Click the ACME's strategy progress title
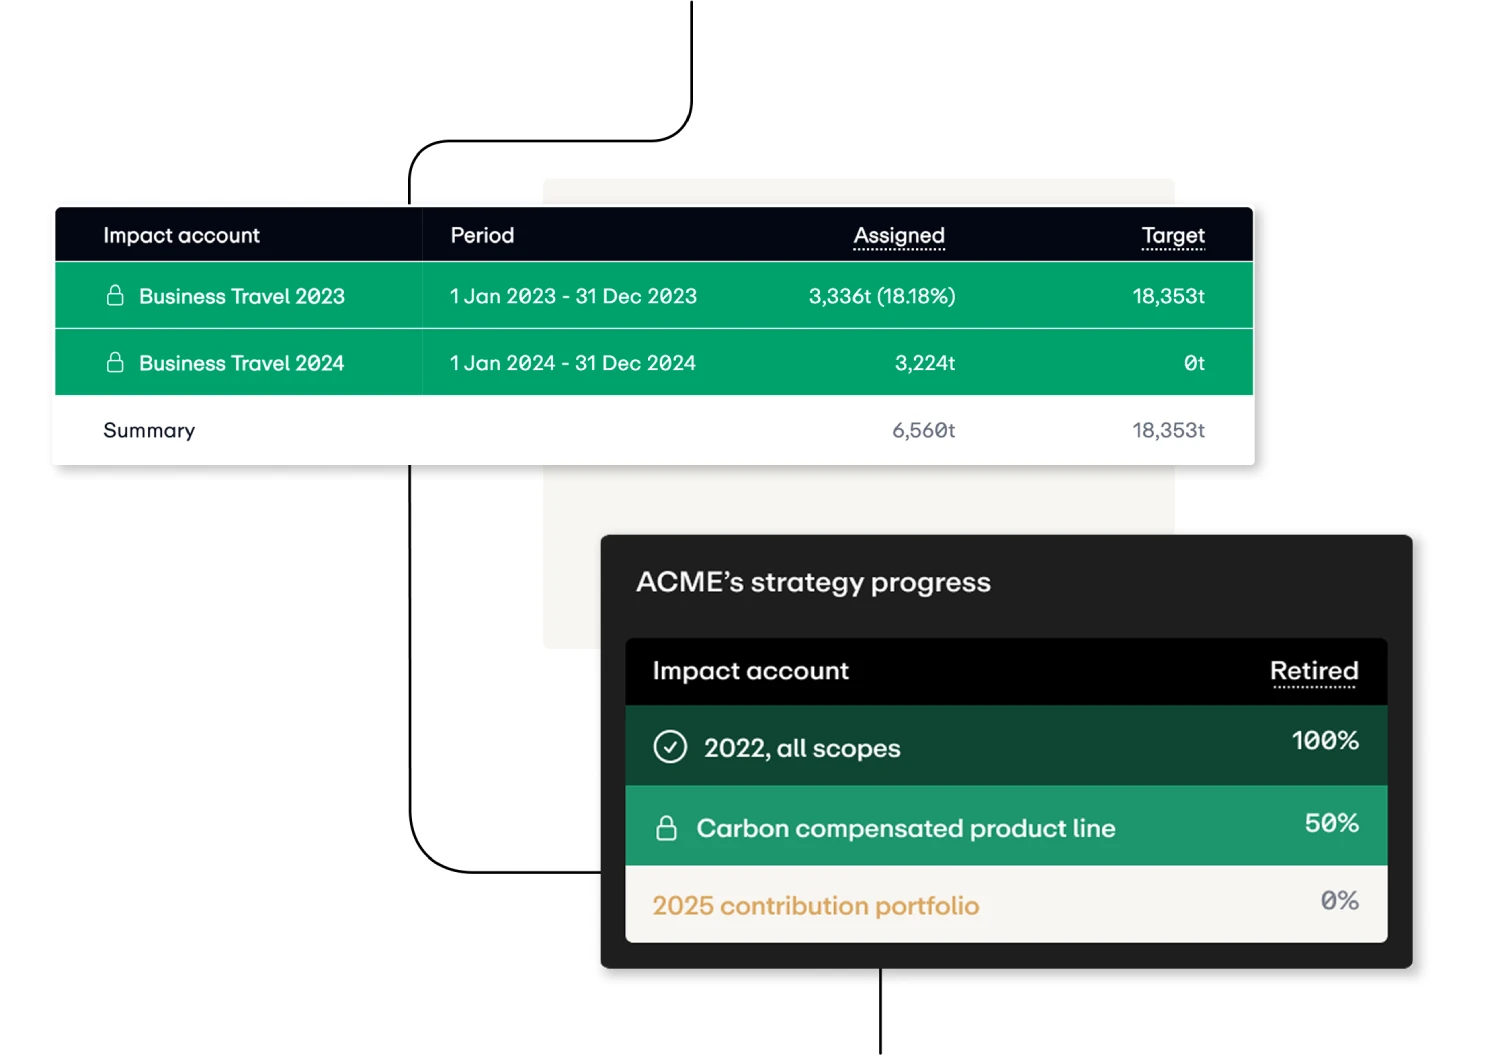1500x1056 pixels. [813, 582]
